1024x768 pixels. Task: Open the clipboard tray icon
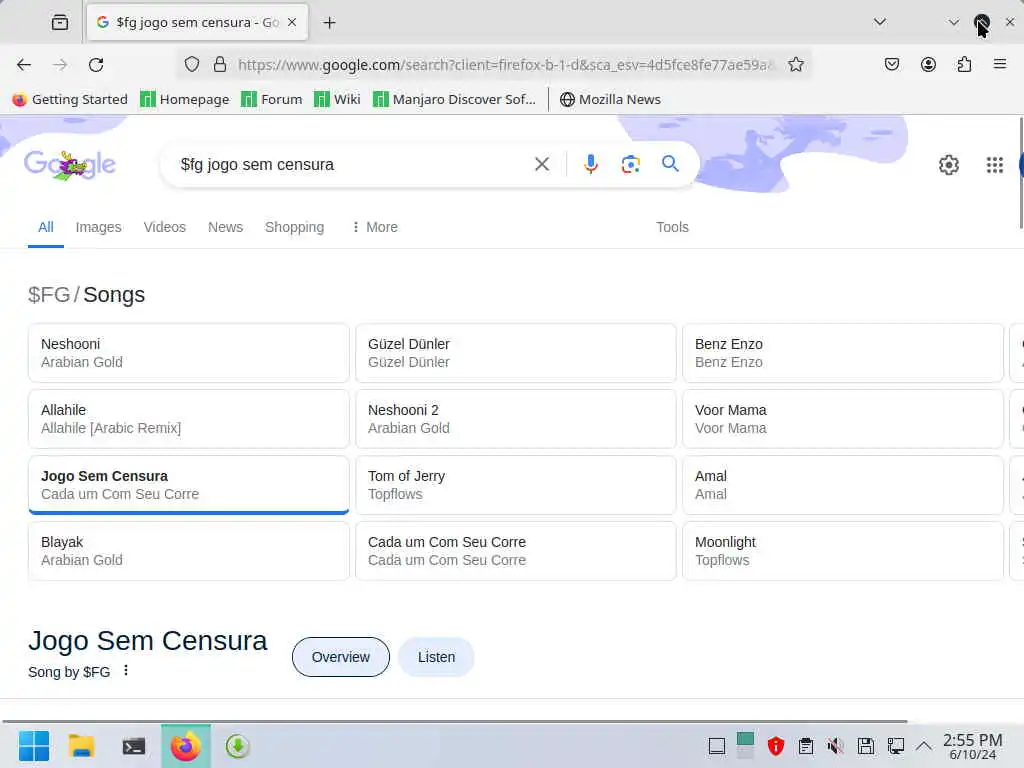806,746
